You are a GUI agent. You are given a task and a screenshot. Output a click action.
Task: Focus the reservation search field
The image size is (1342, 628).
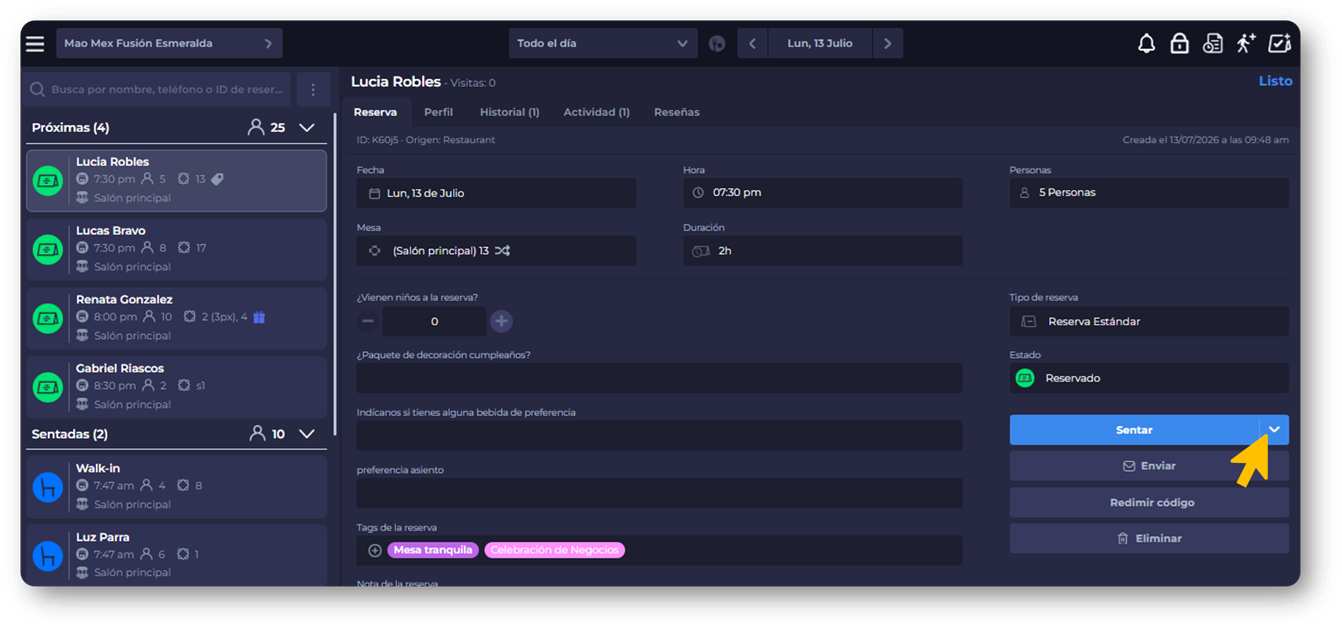coord(158,90)
